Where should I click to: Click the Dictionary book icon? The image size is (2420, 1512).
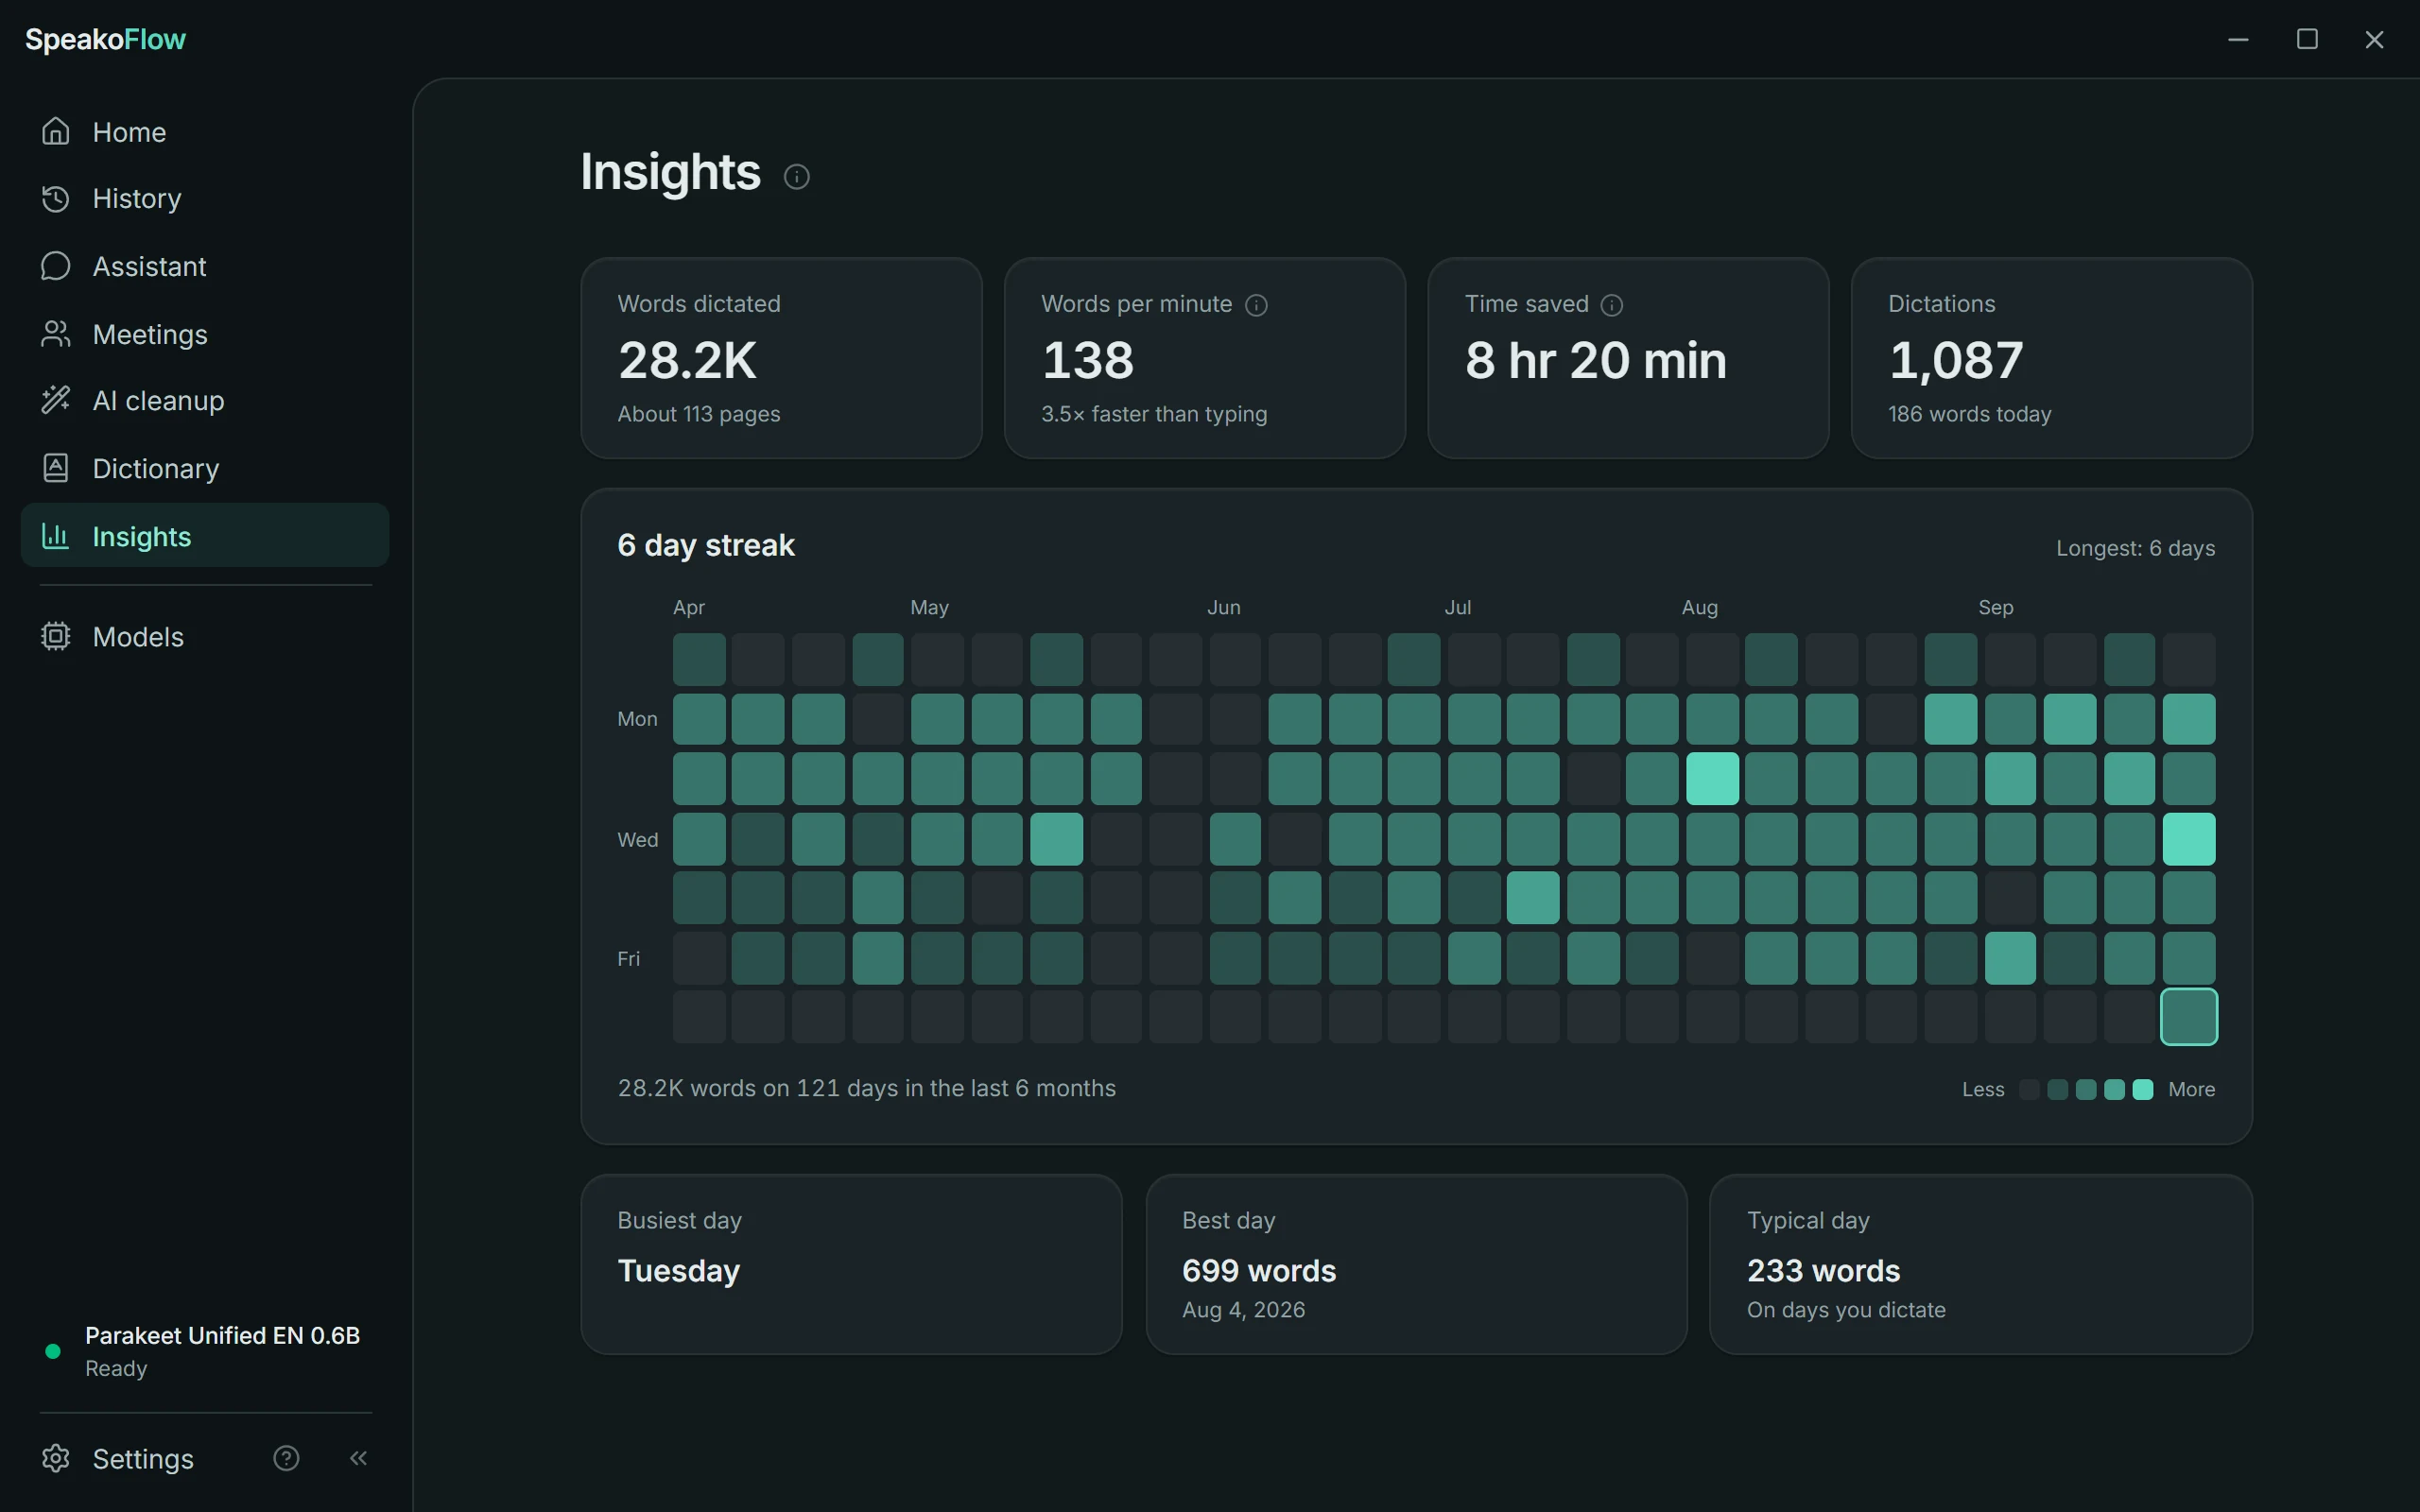(56, 468)
